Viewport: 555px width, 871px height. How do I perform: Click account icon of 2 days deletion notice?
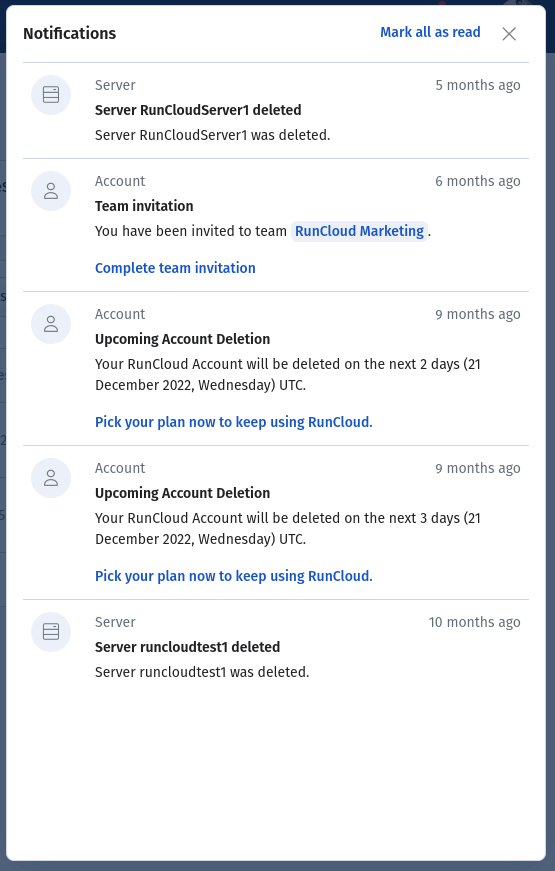tap(51, 324)
